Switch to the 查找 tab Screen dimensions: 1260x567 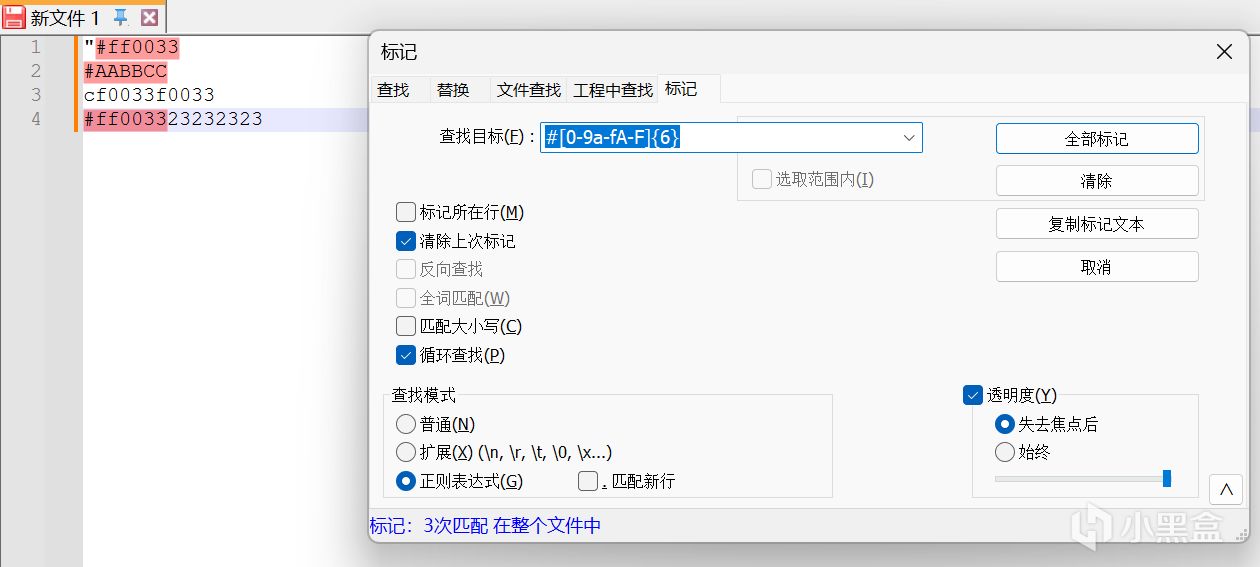(x=393, y=90)
